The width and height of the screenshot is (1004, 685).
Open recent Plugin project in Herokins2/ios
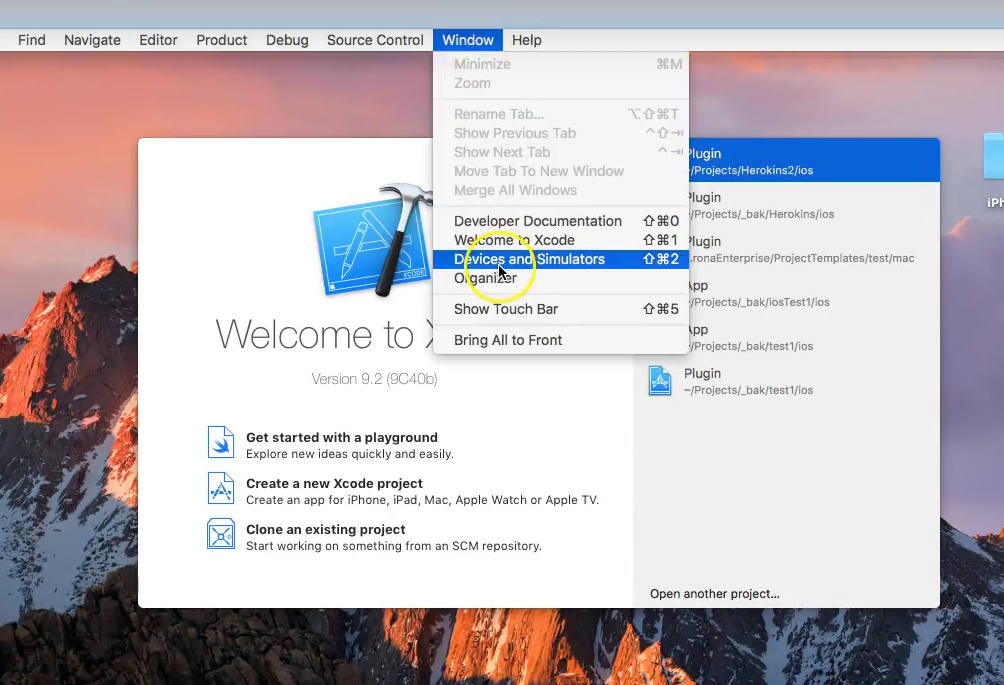point(814,160)
